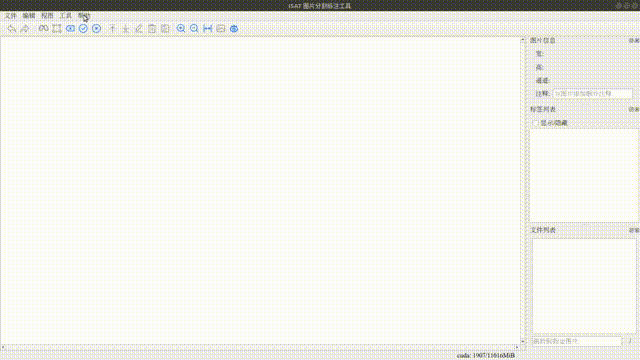Click the zoom out magnifier icon
The image size is (640, 360).
click(194, 29)
